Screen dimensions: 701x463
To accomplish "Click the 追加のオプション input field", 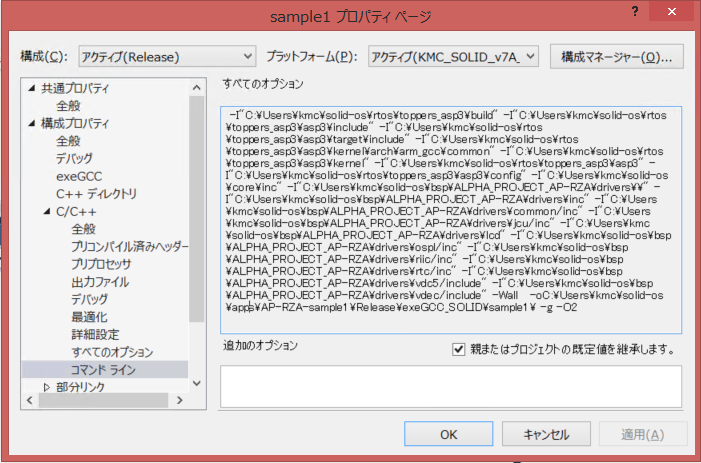I will pyautogui.click(x=450, y=385).
